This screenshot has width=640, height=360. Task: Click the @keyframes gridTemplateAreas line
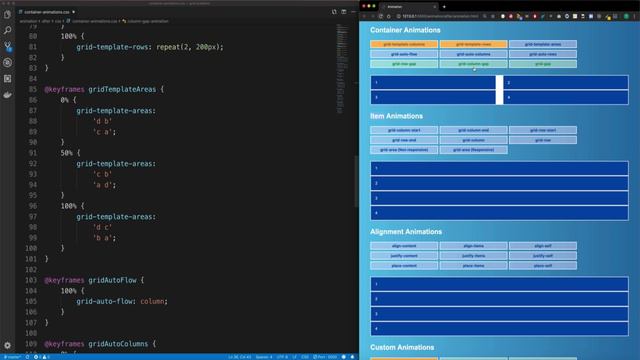(104, 89)
